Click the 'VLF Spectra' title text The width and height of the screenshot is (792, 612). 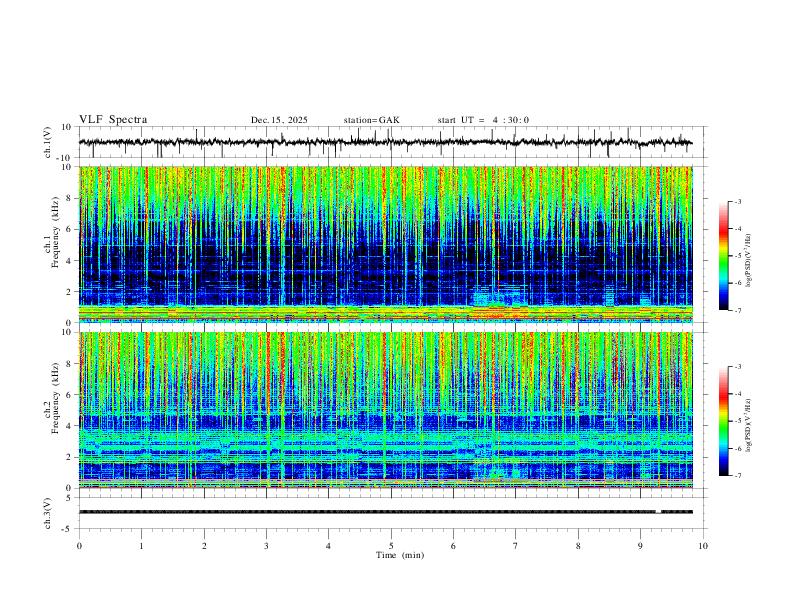click(x=113, y=119)
